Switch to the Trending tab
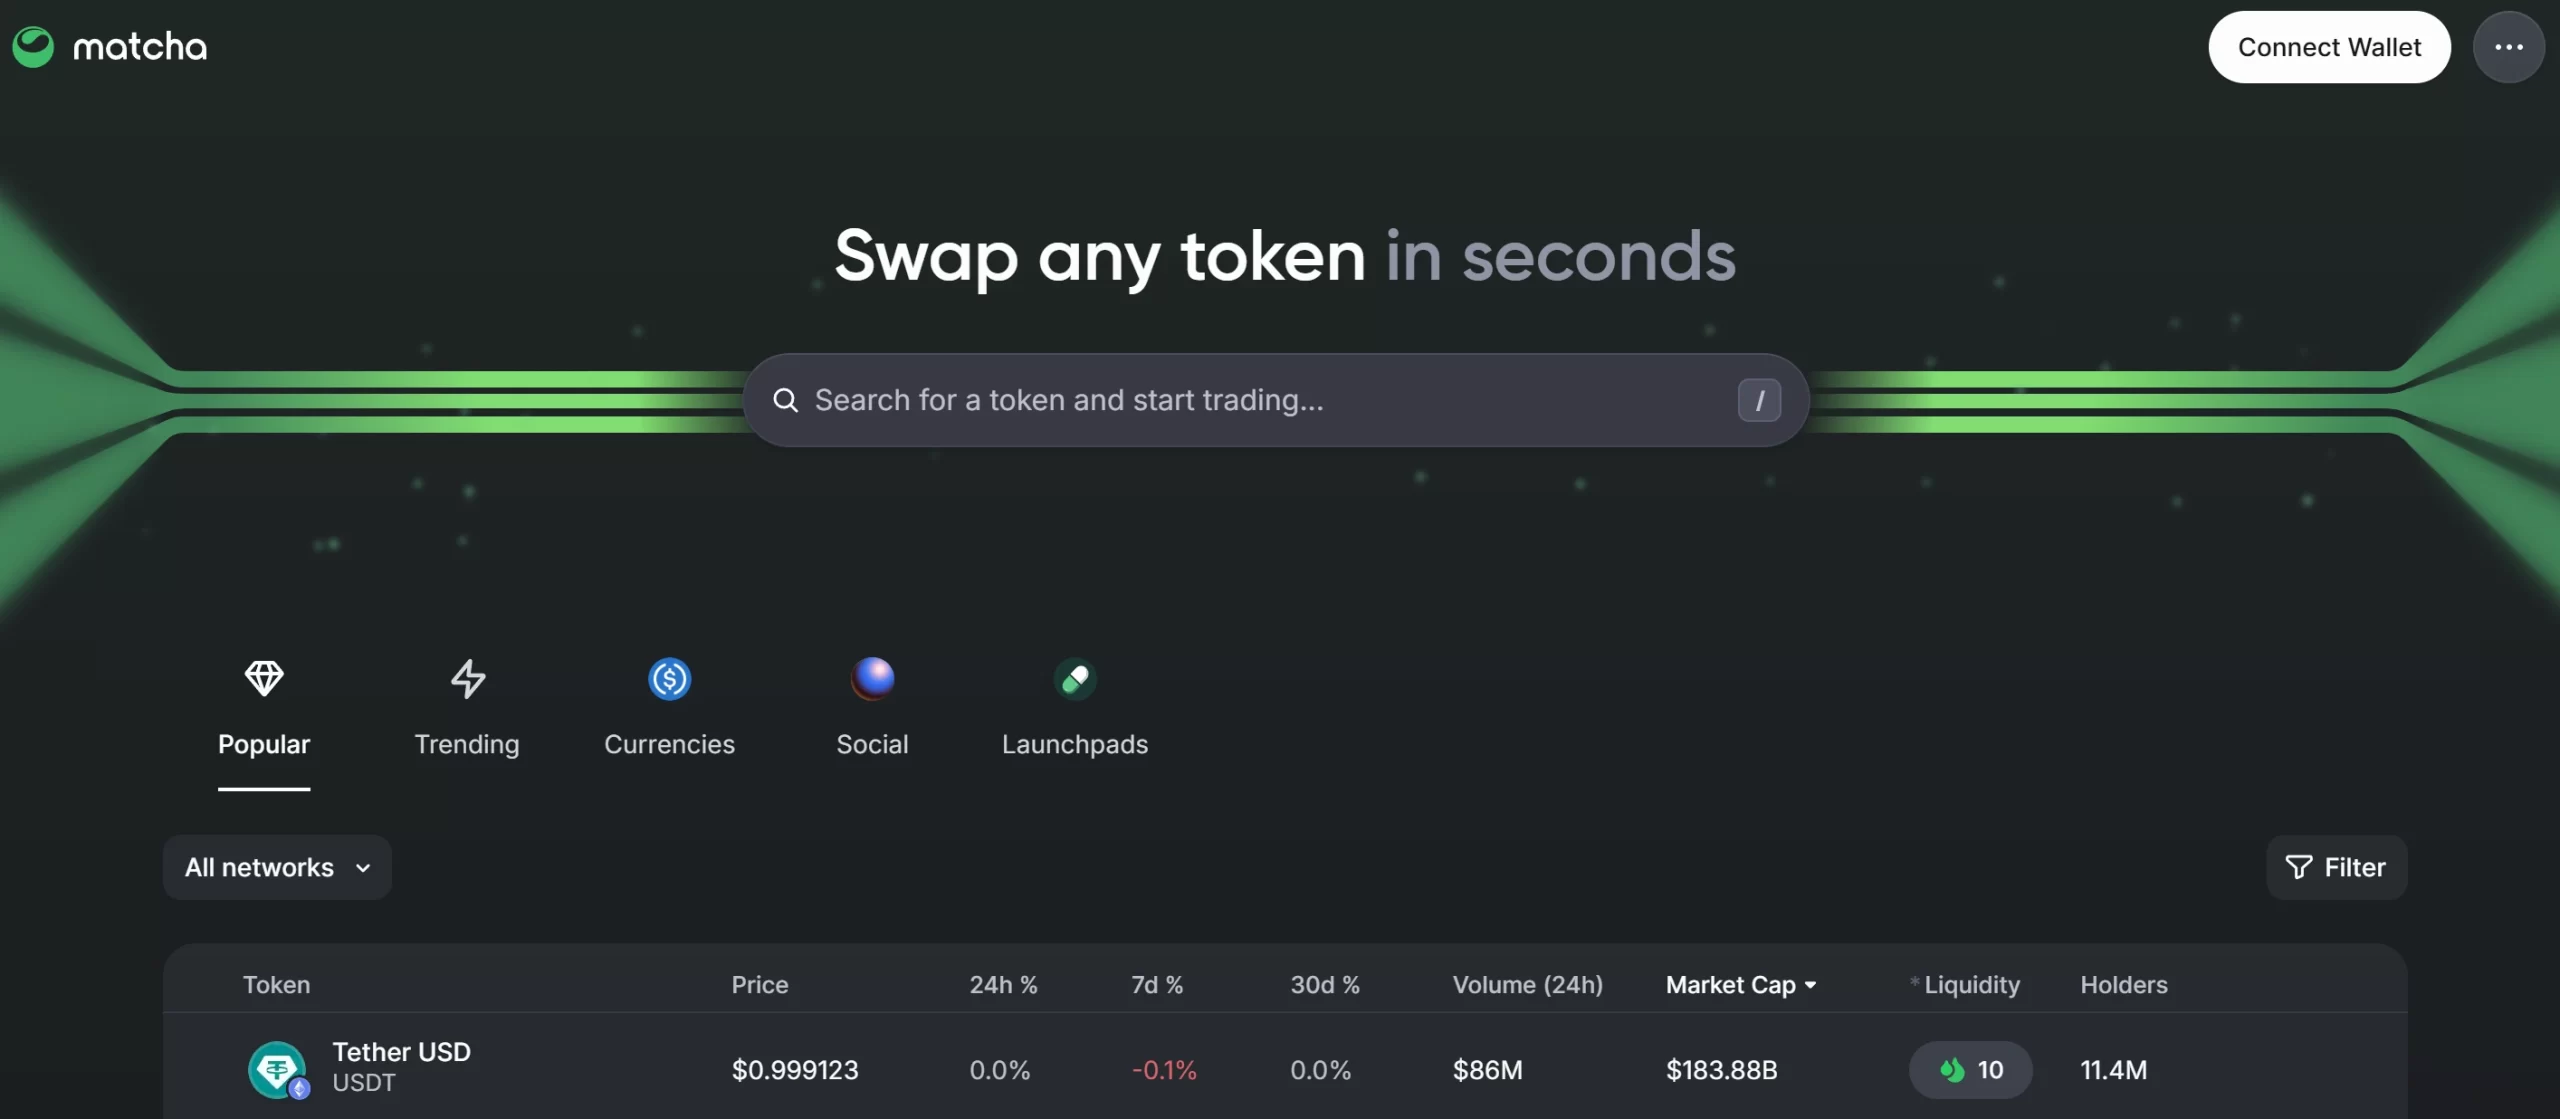This screenshot has height=1119, width=2560. coord(467,744)
